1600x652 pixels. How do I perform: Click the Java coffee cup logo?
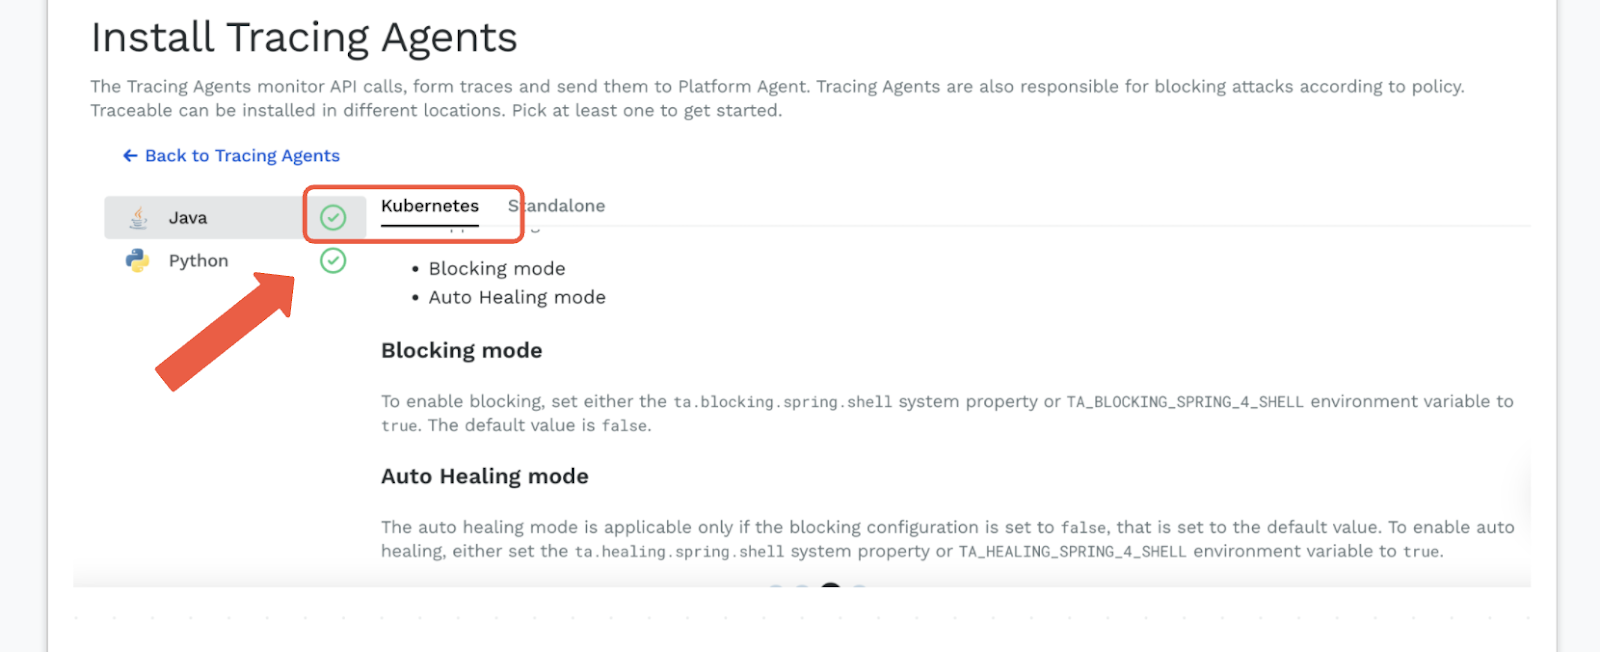tap(139, 217)
